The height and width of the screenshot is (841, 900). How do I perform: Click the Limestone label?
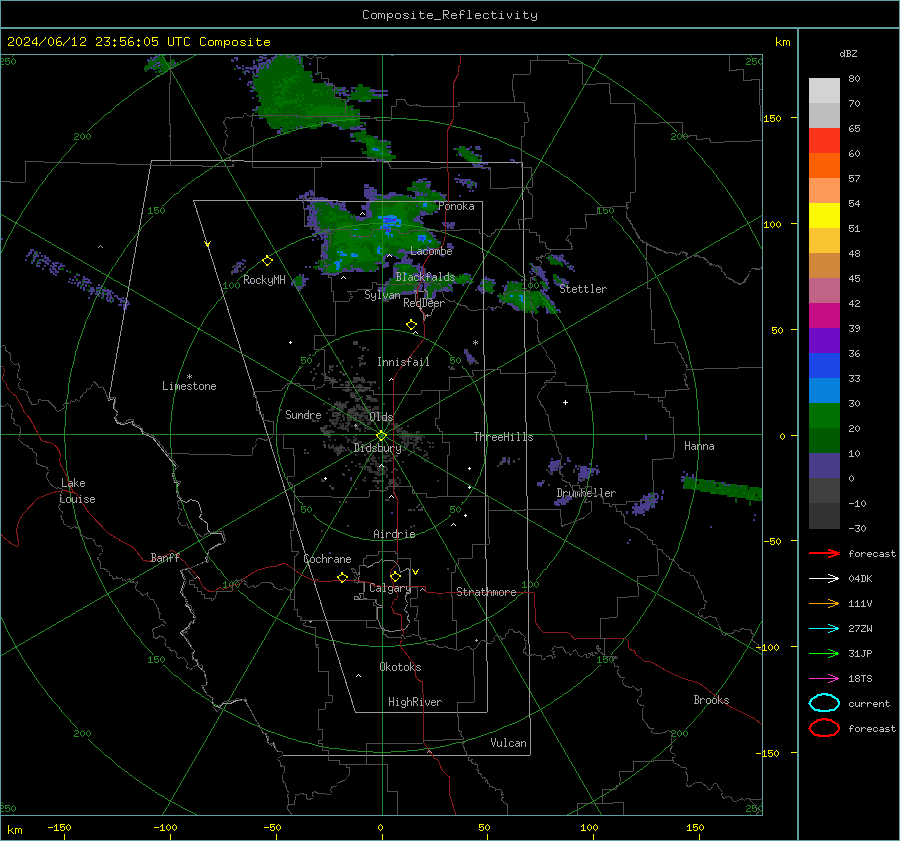(x=189, y=386)
